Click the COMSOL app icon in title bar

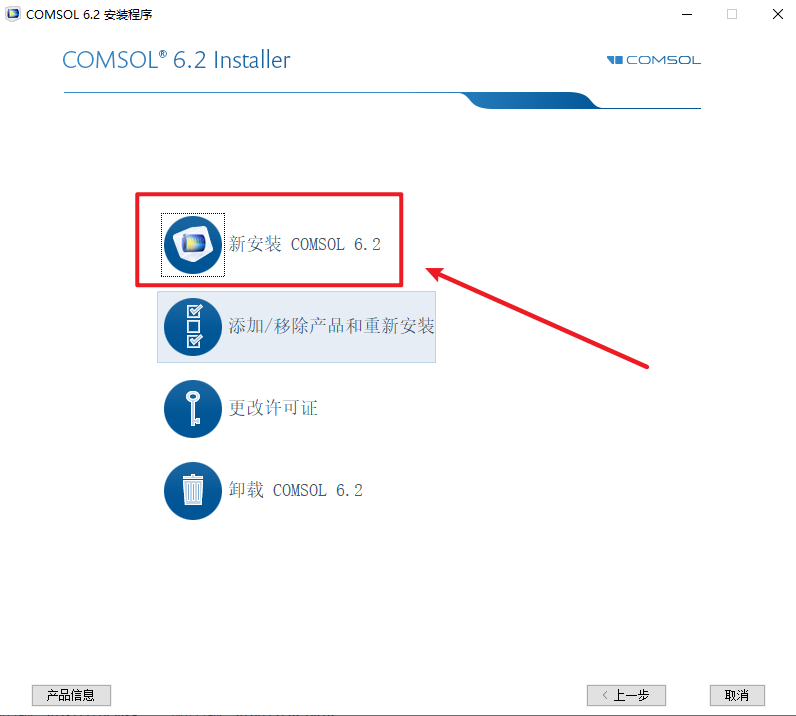pyautogui.click(x=13, y=14)
